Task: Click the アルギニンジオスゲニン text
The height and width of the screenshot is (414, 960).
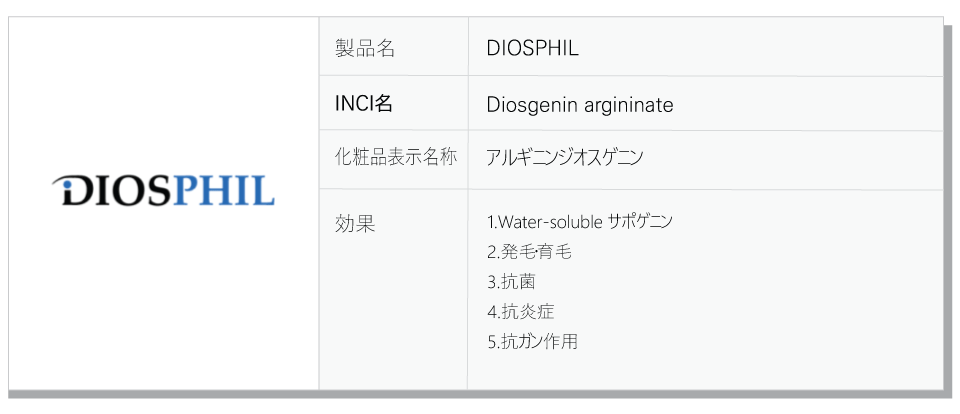Action: point(564,158)
